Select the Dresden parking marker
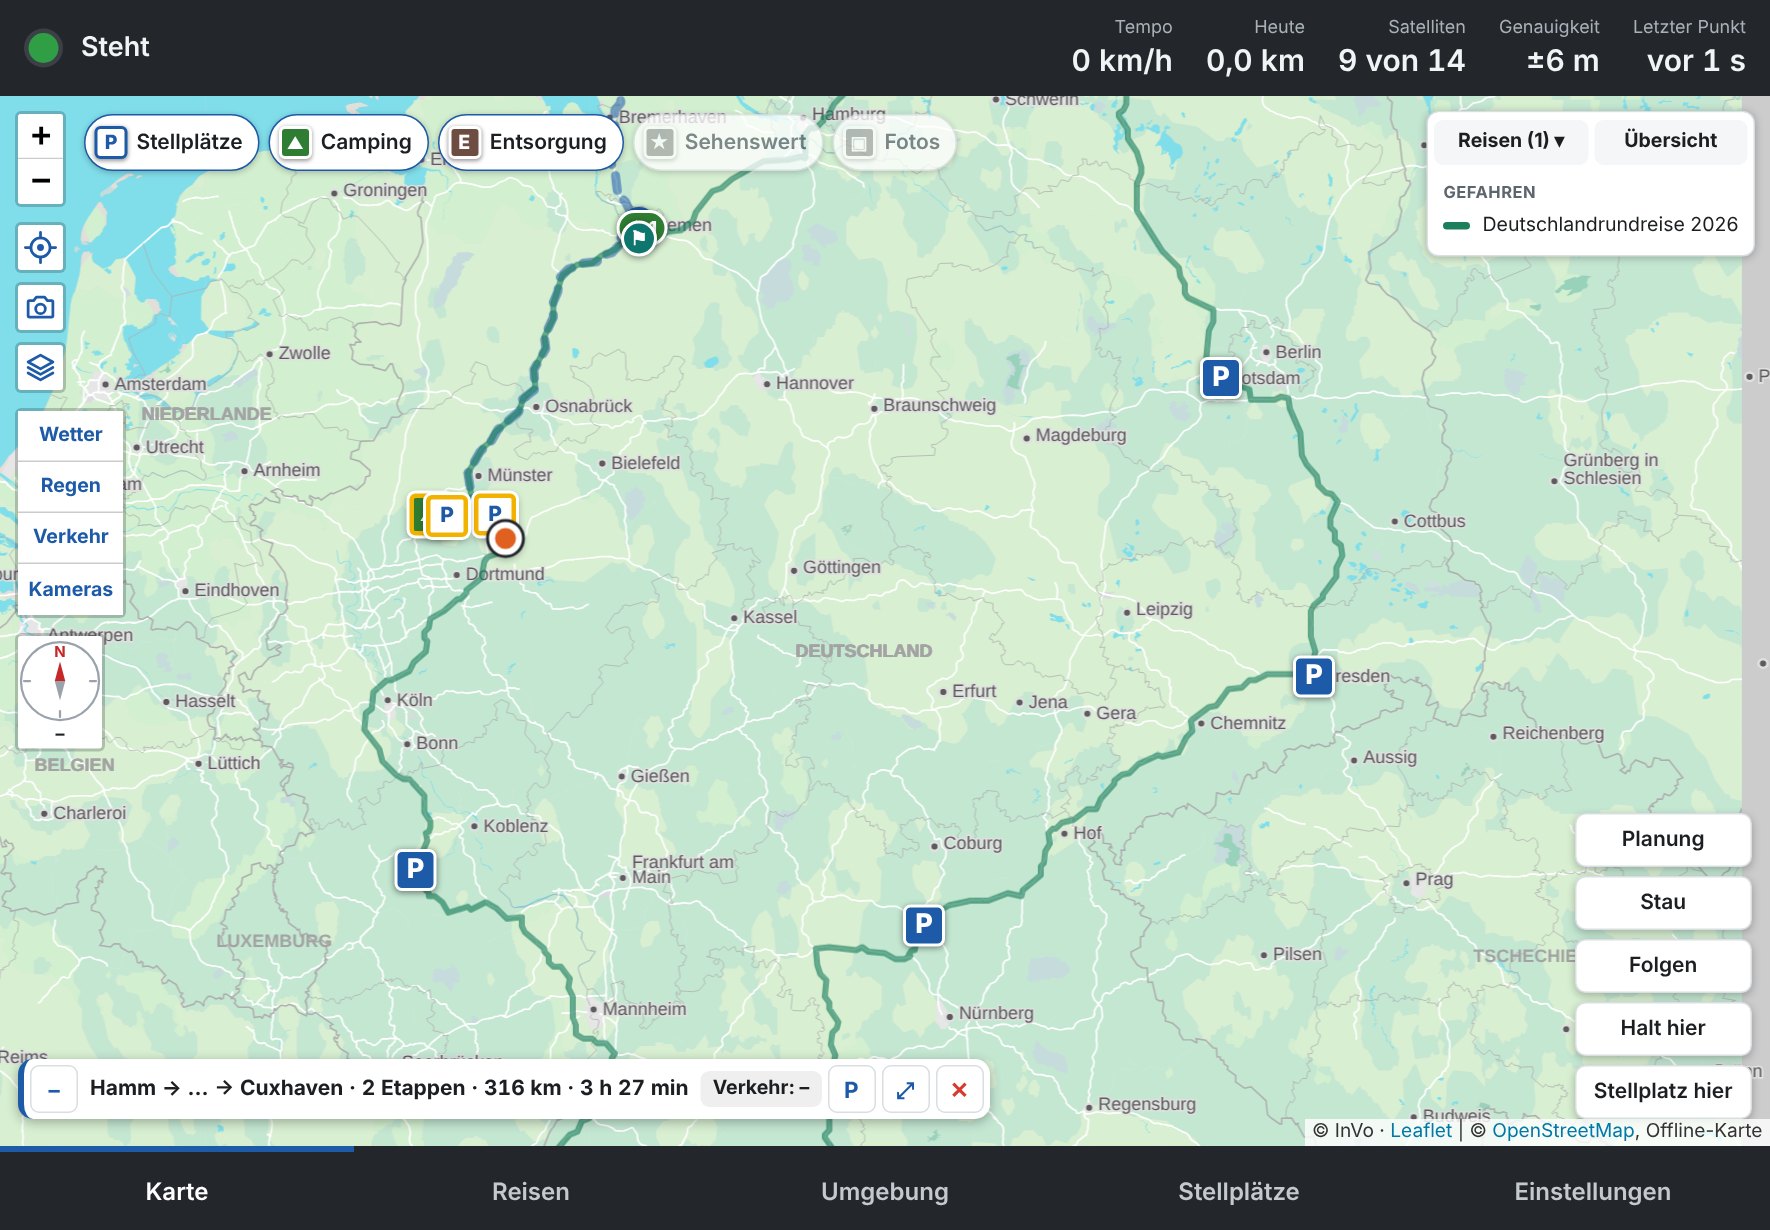Image resolution: width=1770 pixels, height=1230 pixels. (x=1314, y=677)
